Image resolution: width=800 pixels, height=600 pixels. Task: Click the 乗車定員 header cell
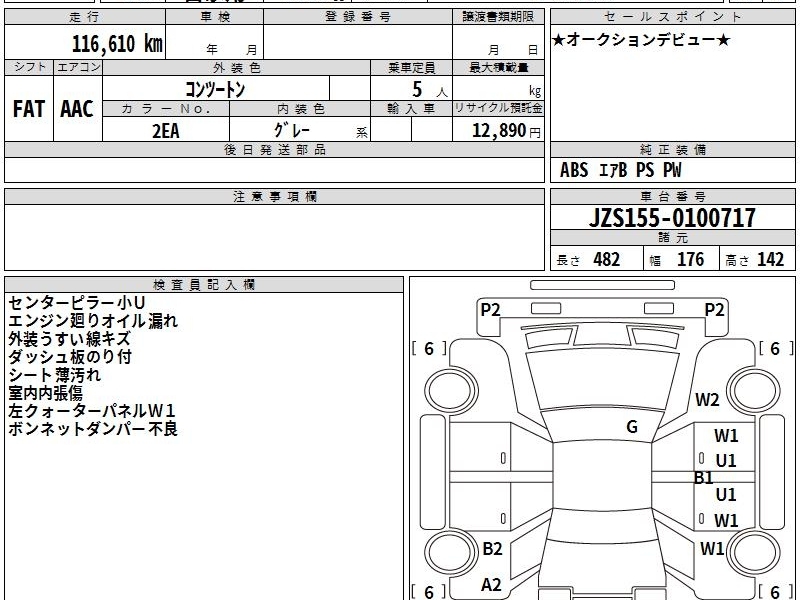coord(411,67)
